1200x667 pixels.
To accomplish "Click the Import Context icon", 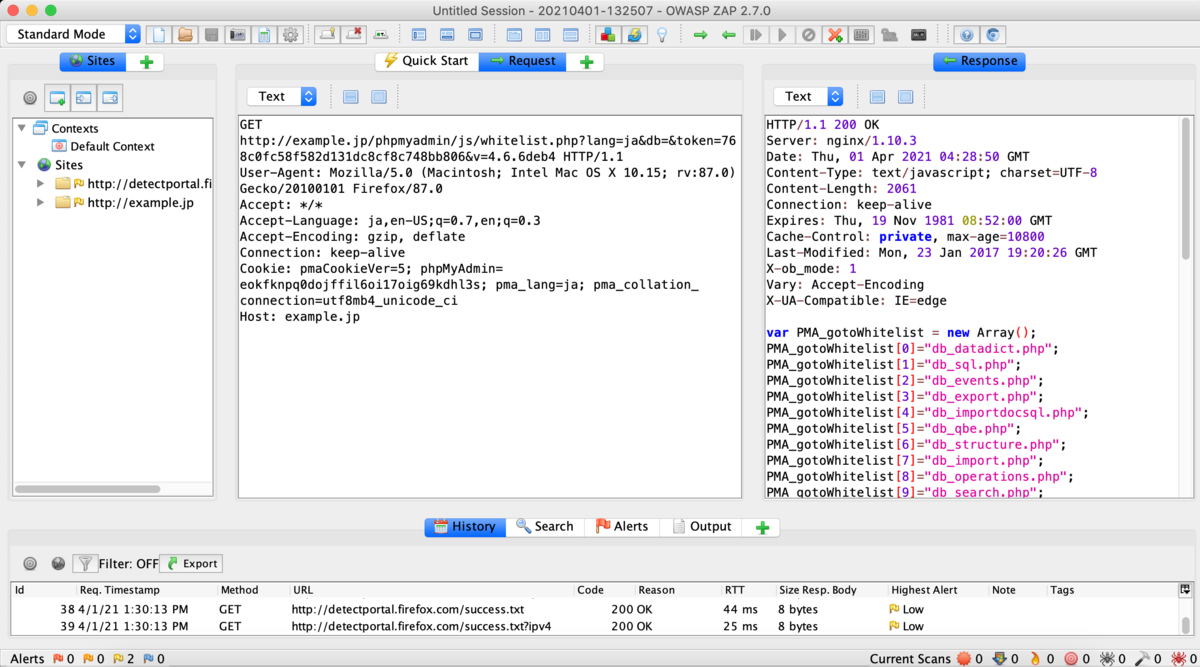I will coord(84,98).
